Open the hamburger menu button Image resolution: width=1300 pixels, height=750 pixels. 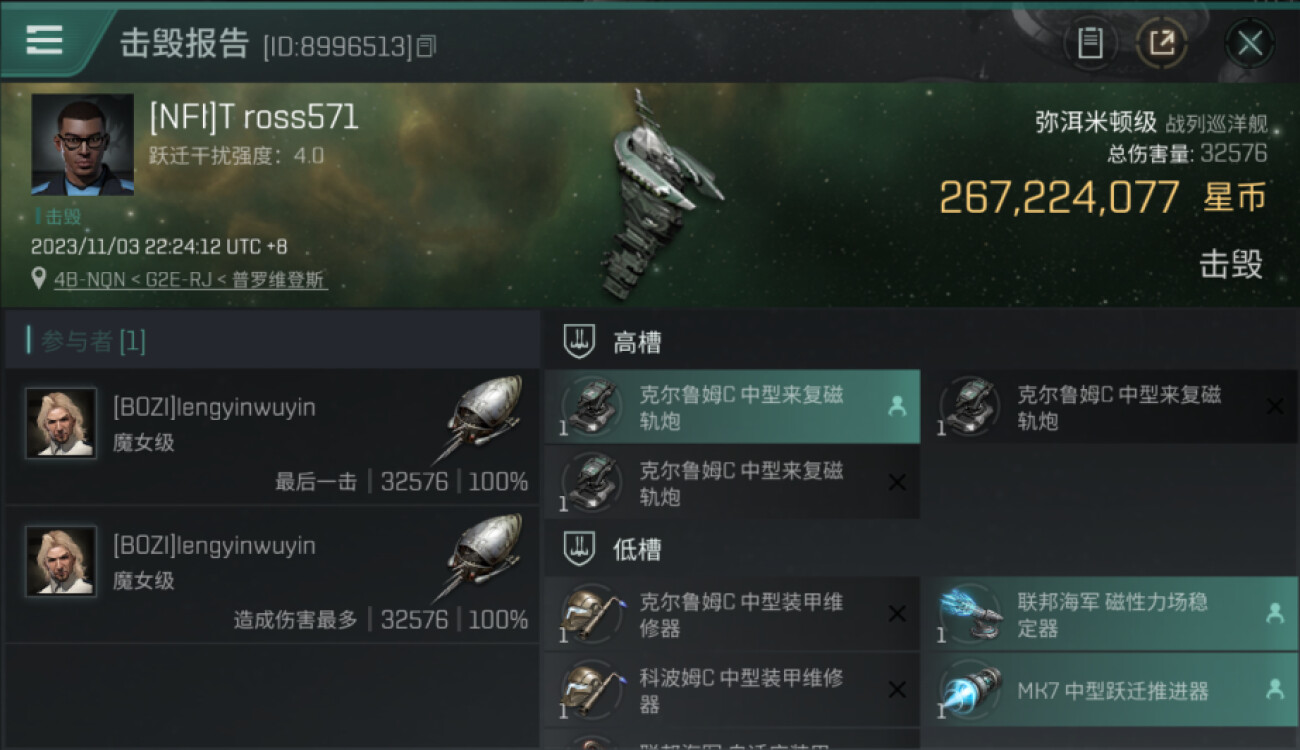pos(44,41)
